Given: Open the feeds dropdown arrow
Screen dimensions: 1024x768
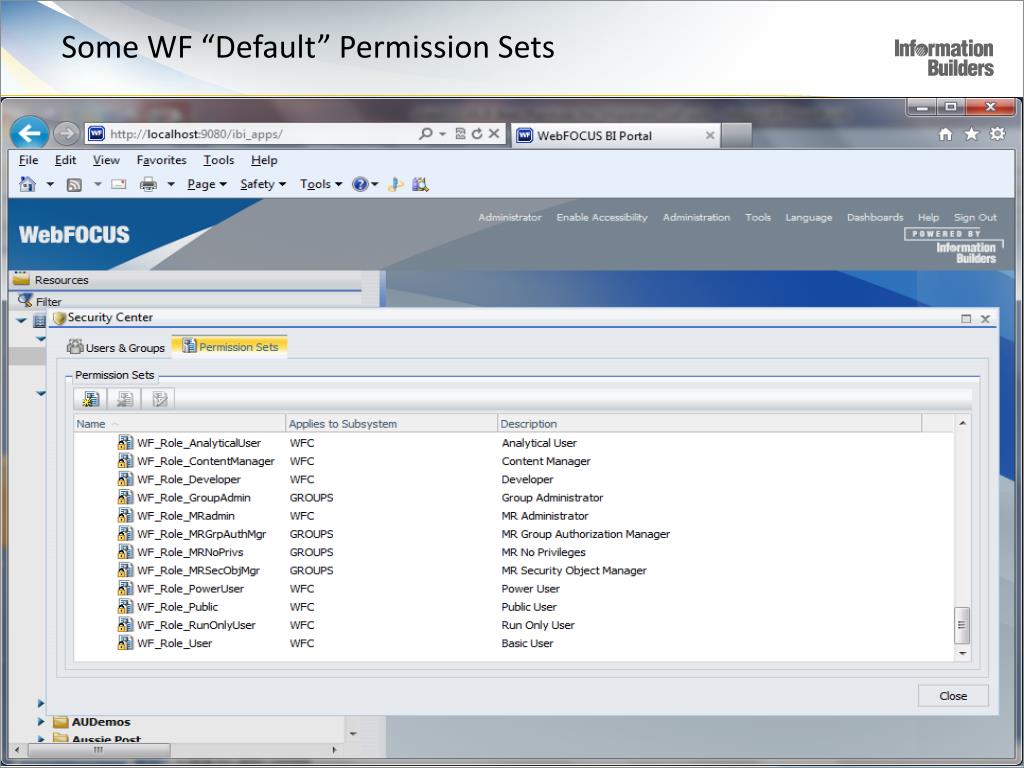Looking at the screenshot, I should pyautogui.click(x=97, y=185).
